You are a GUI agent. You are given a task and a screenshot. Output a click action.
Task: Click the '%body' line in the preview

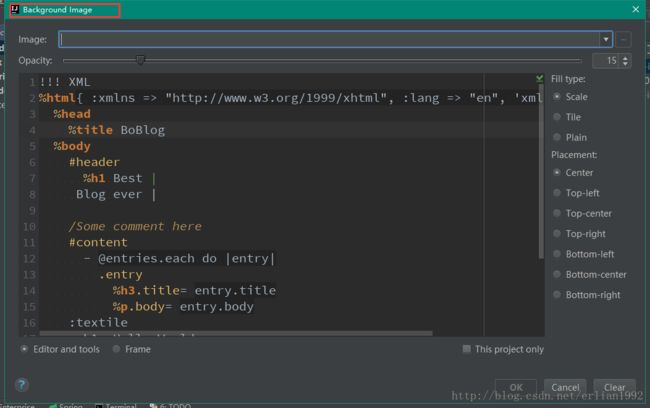[72, 146]
